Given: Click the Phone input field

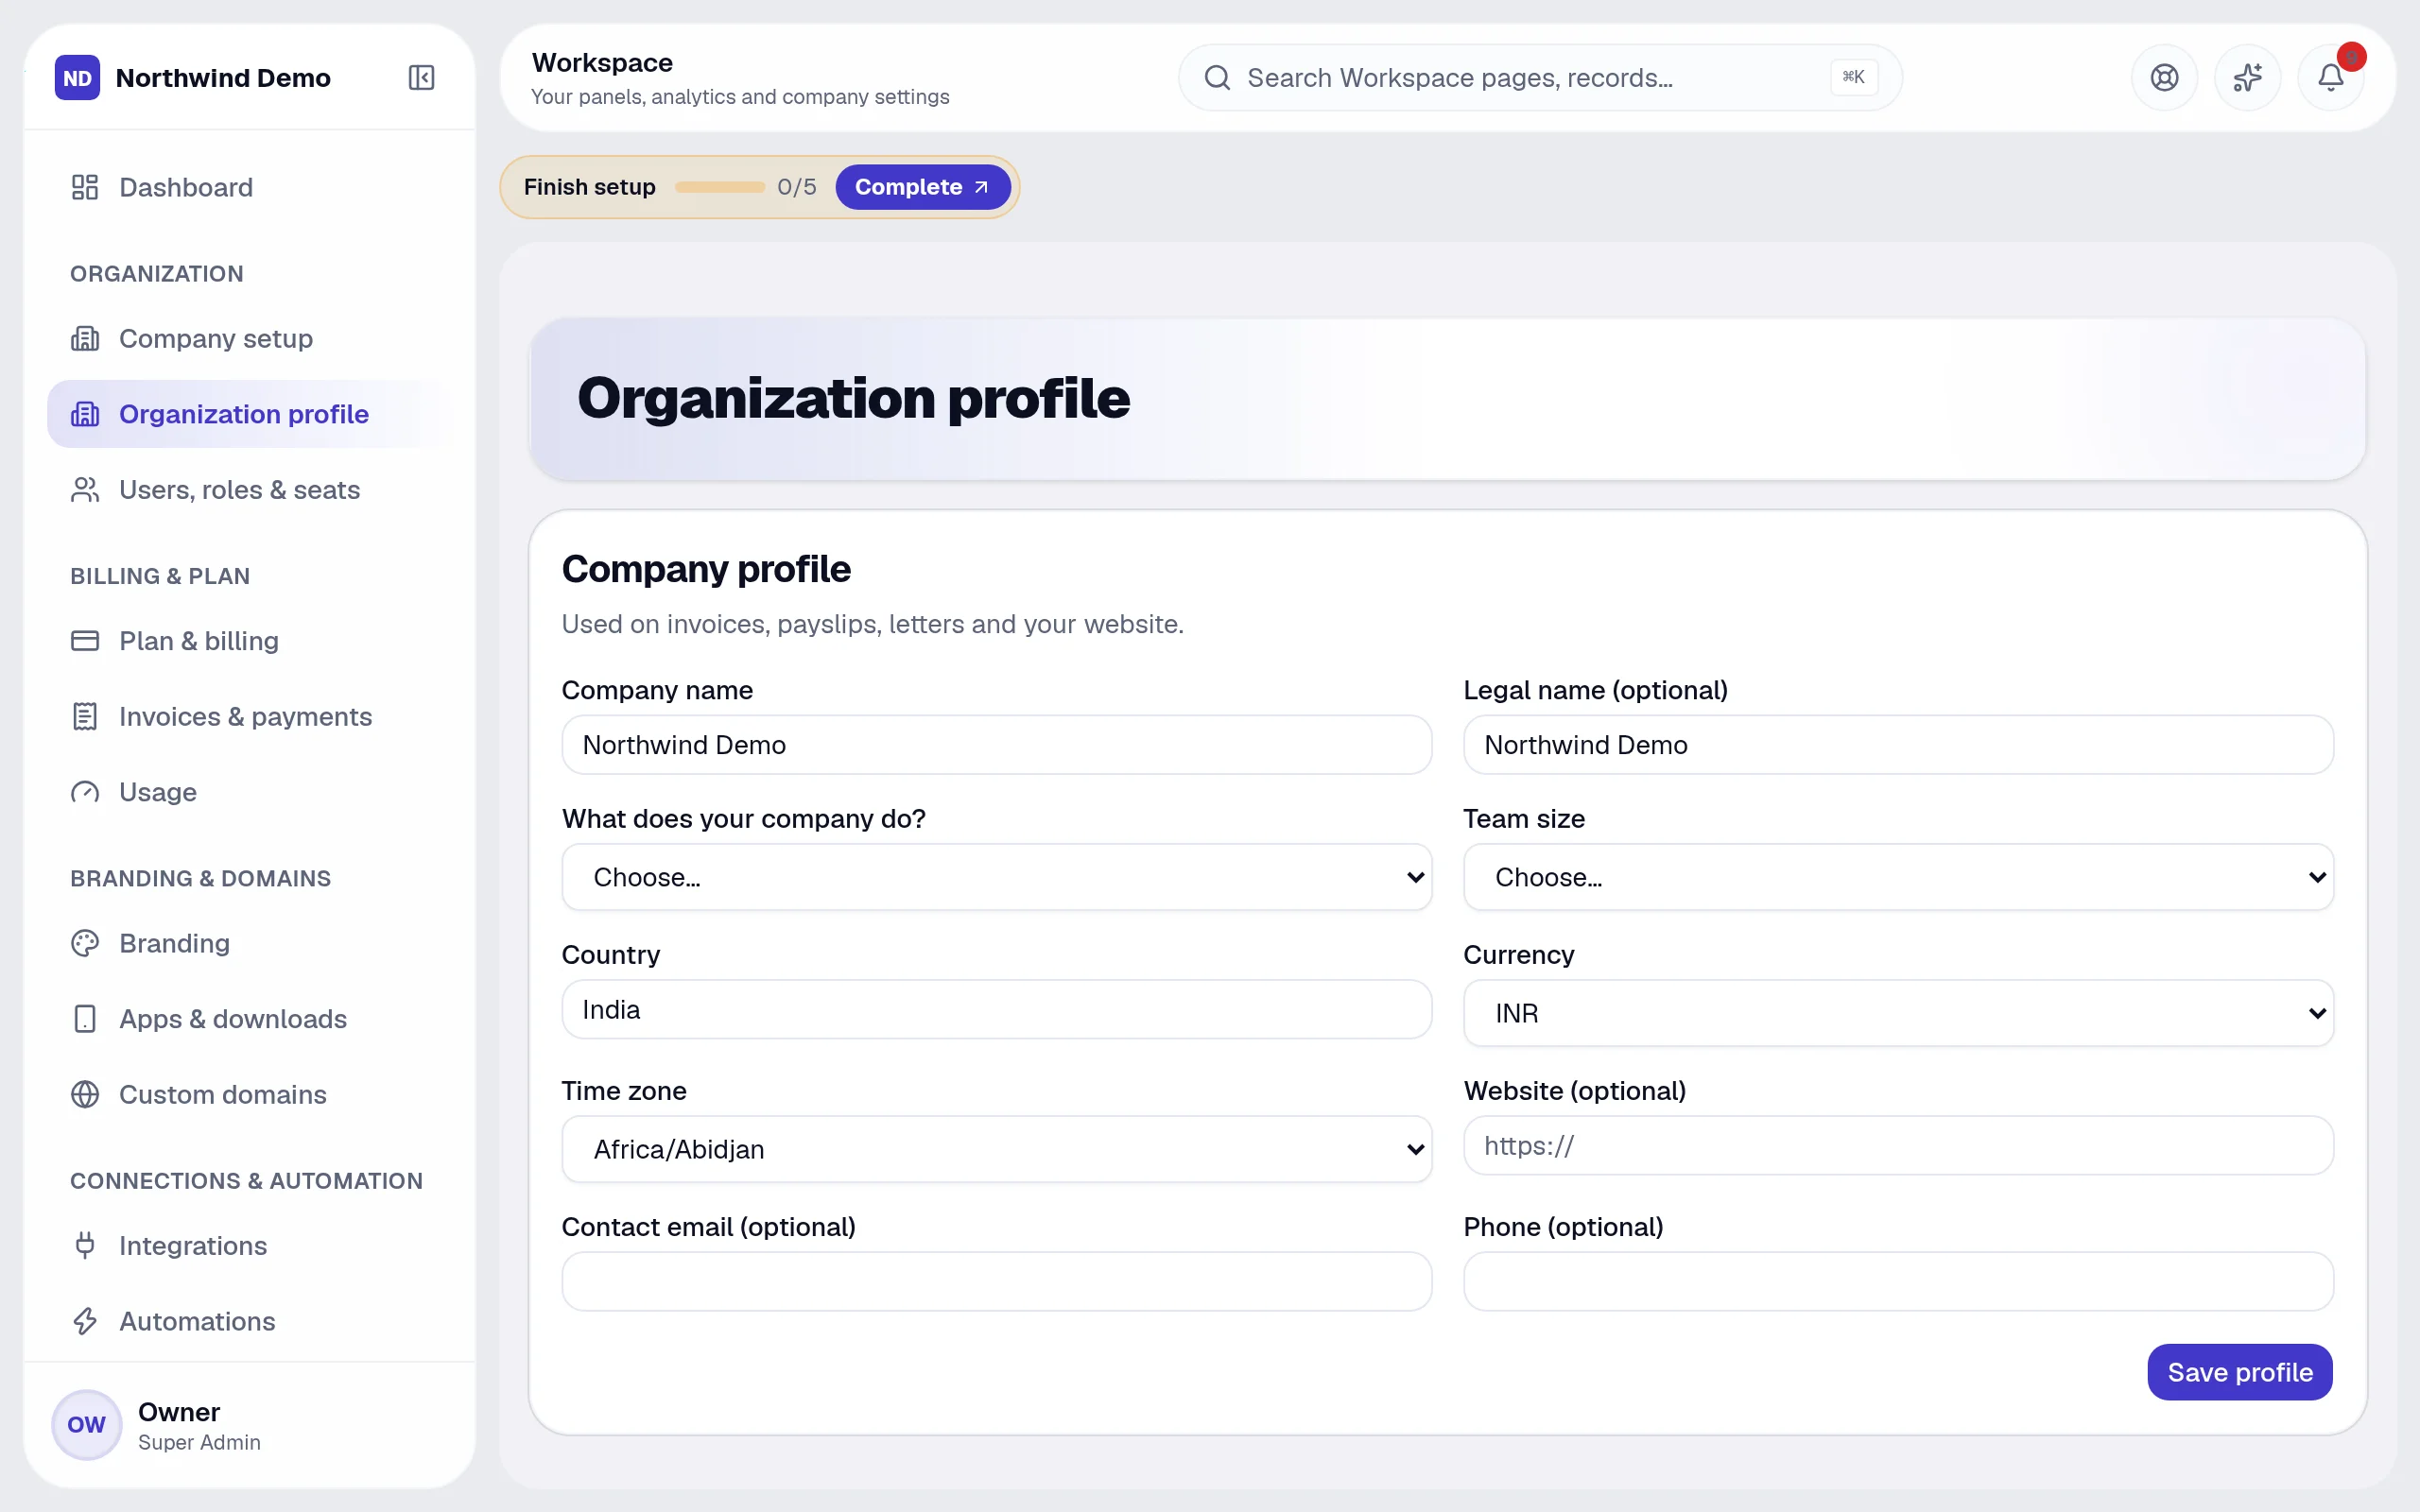Looking at the screenshot, I should (1898, 1281).
